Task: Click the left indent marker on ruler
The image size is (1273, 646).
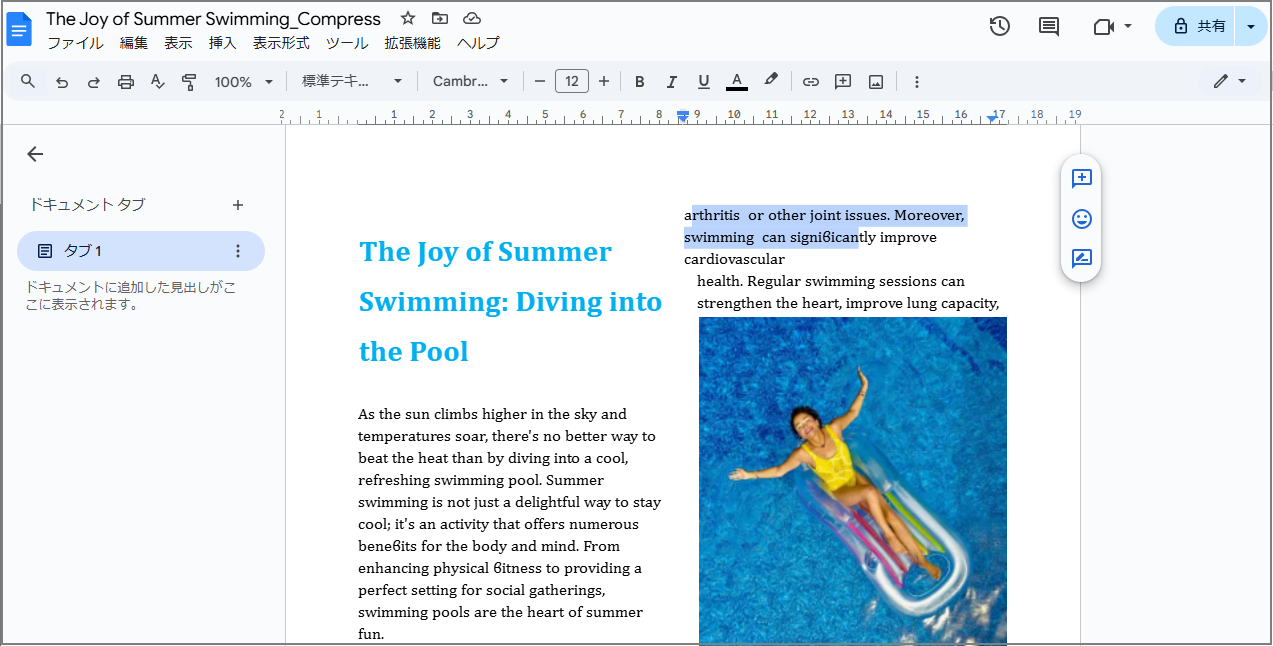Action: pos(683,117)
